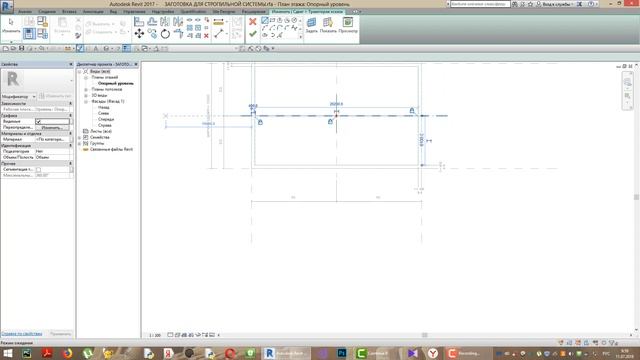Expand the Семейства node
640x360 pixels.
80,138
